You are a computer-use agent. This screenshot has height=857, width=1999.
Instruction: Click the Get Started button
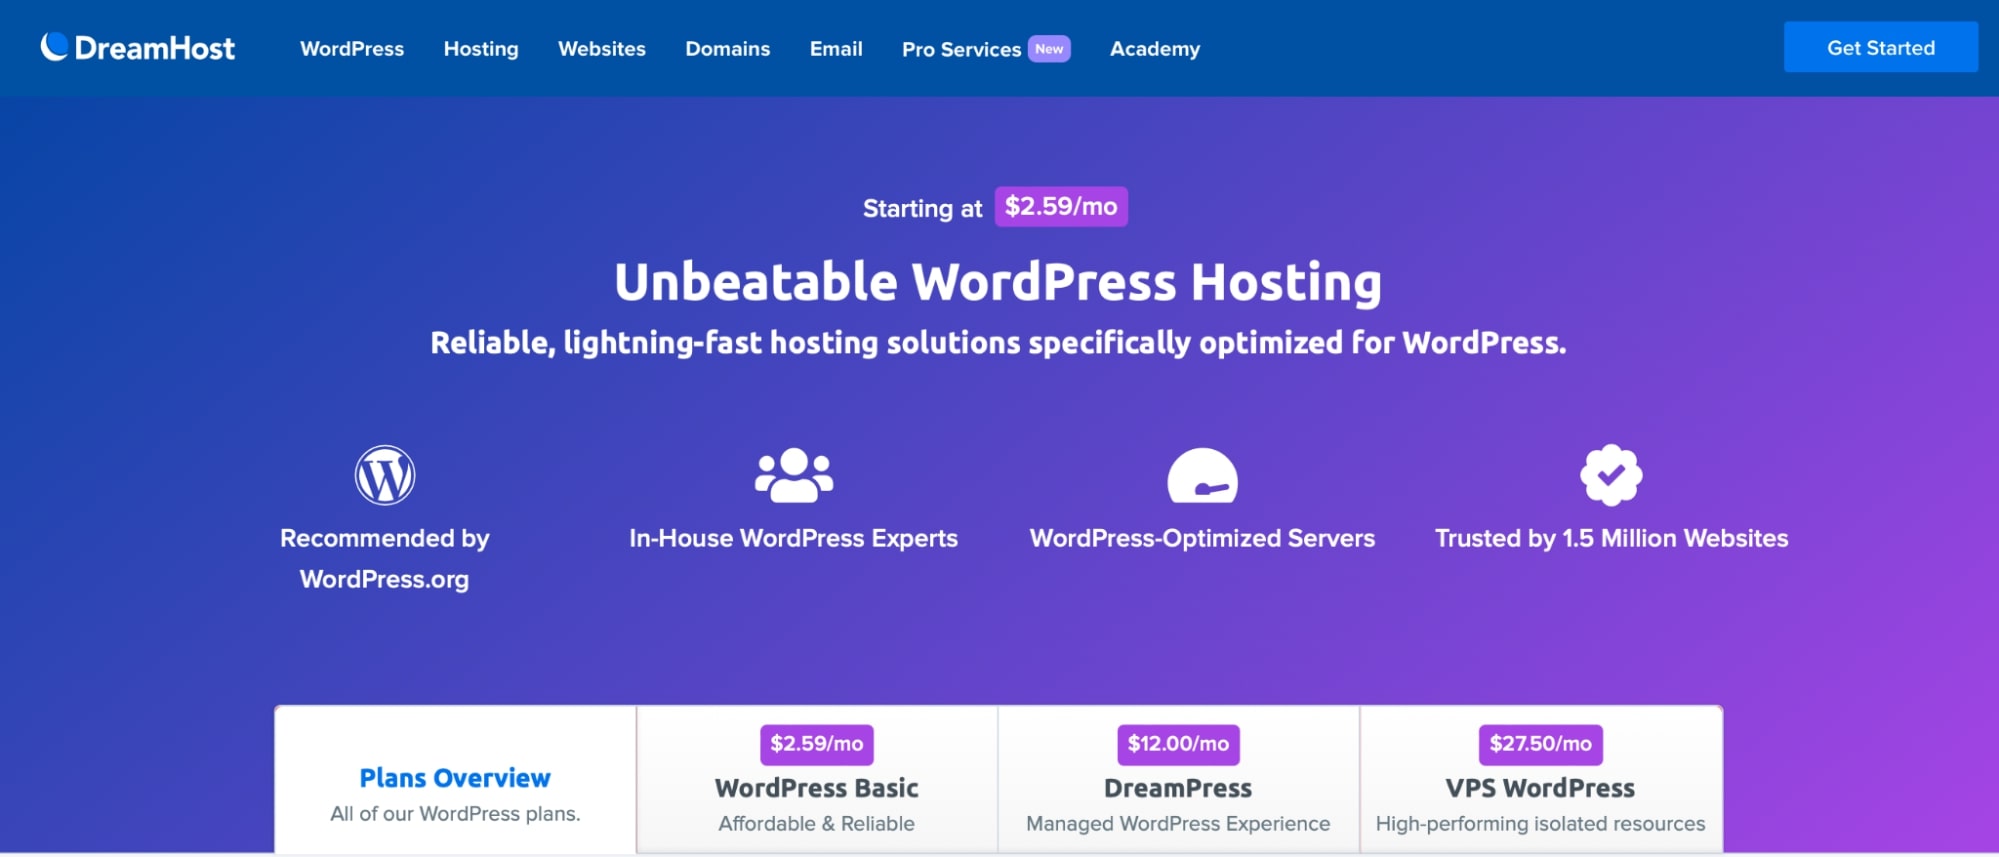[x=1881, y=47]
